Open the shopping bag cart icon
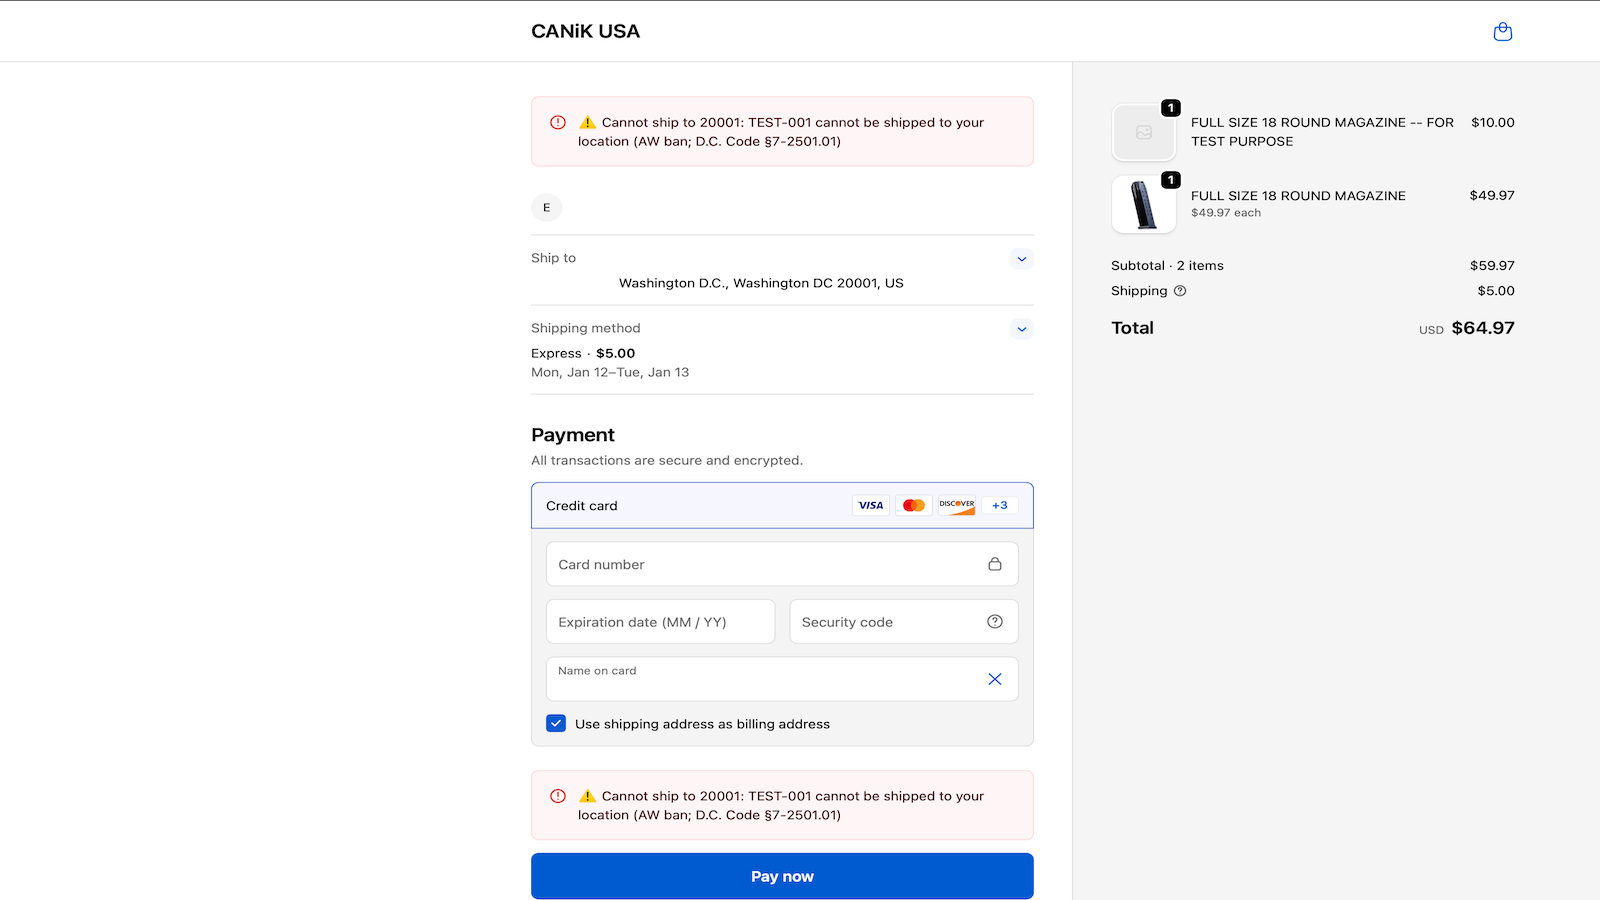The width and height of the screenshot is (1600, 900). click(x=1502, y=32)
